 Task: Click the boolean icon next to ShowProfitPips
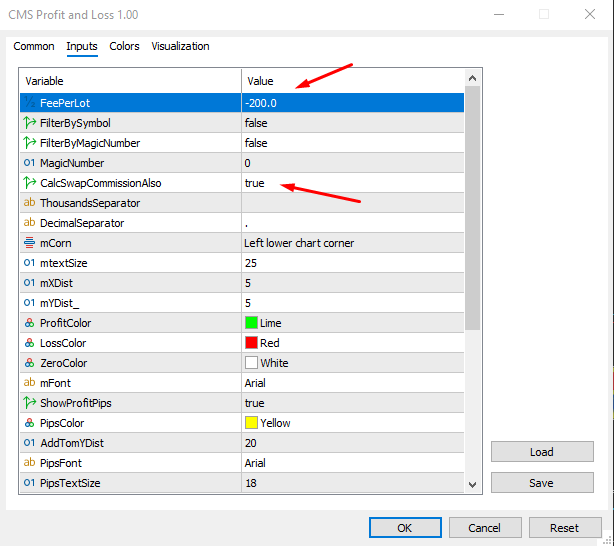pos(29,403)
